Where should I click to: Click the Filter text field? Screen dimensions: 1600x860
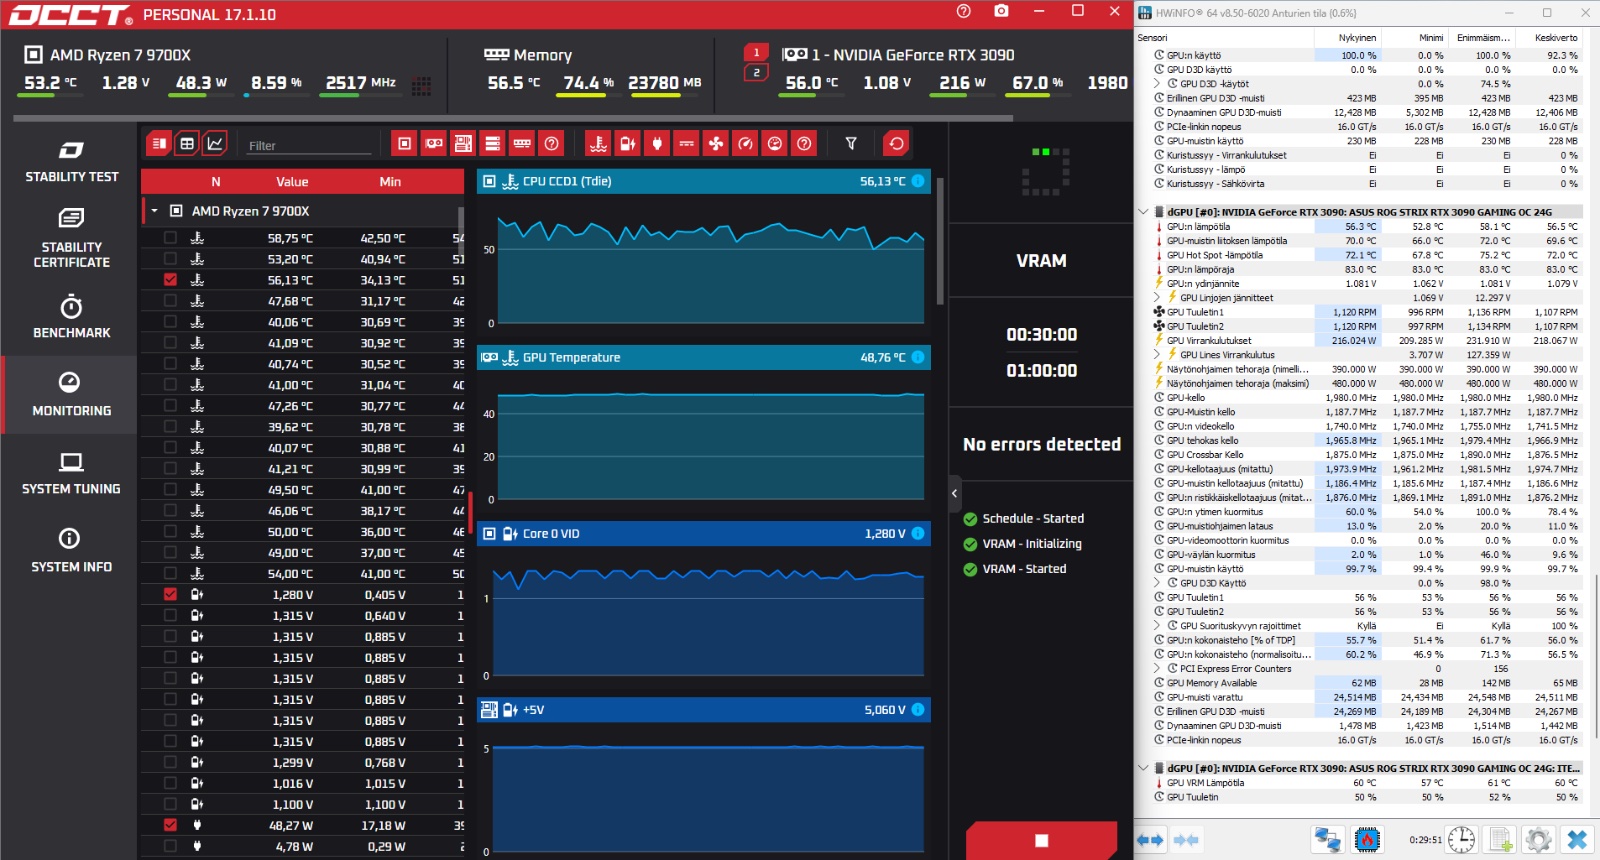click(309, 146)
